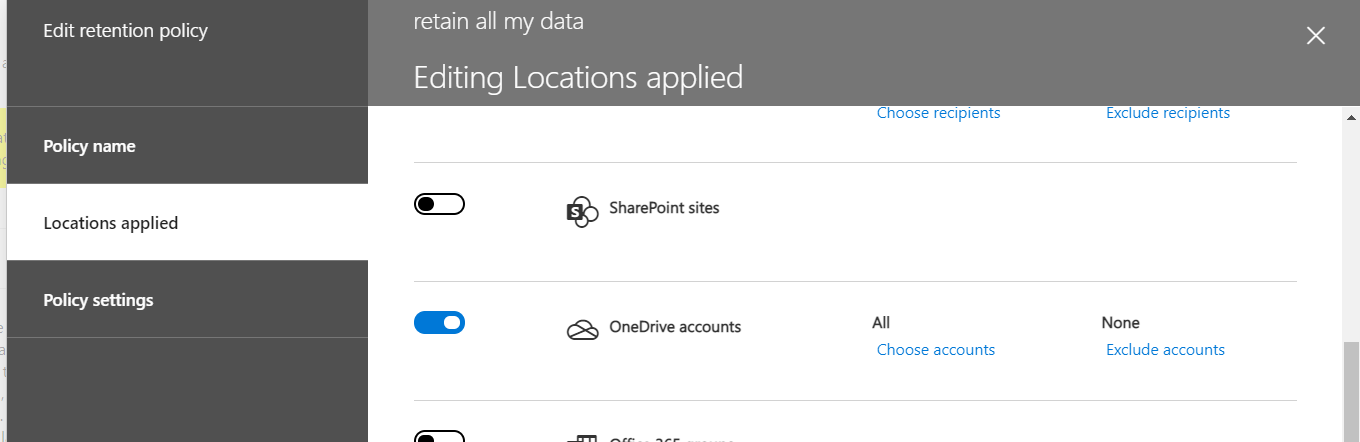Click the OneDrive accounts cloud icon
1360x442 pixels.
(582, 330)
